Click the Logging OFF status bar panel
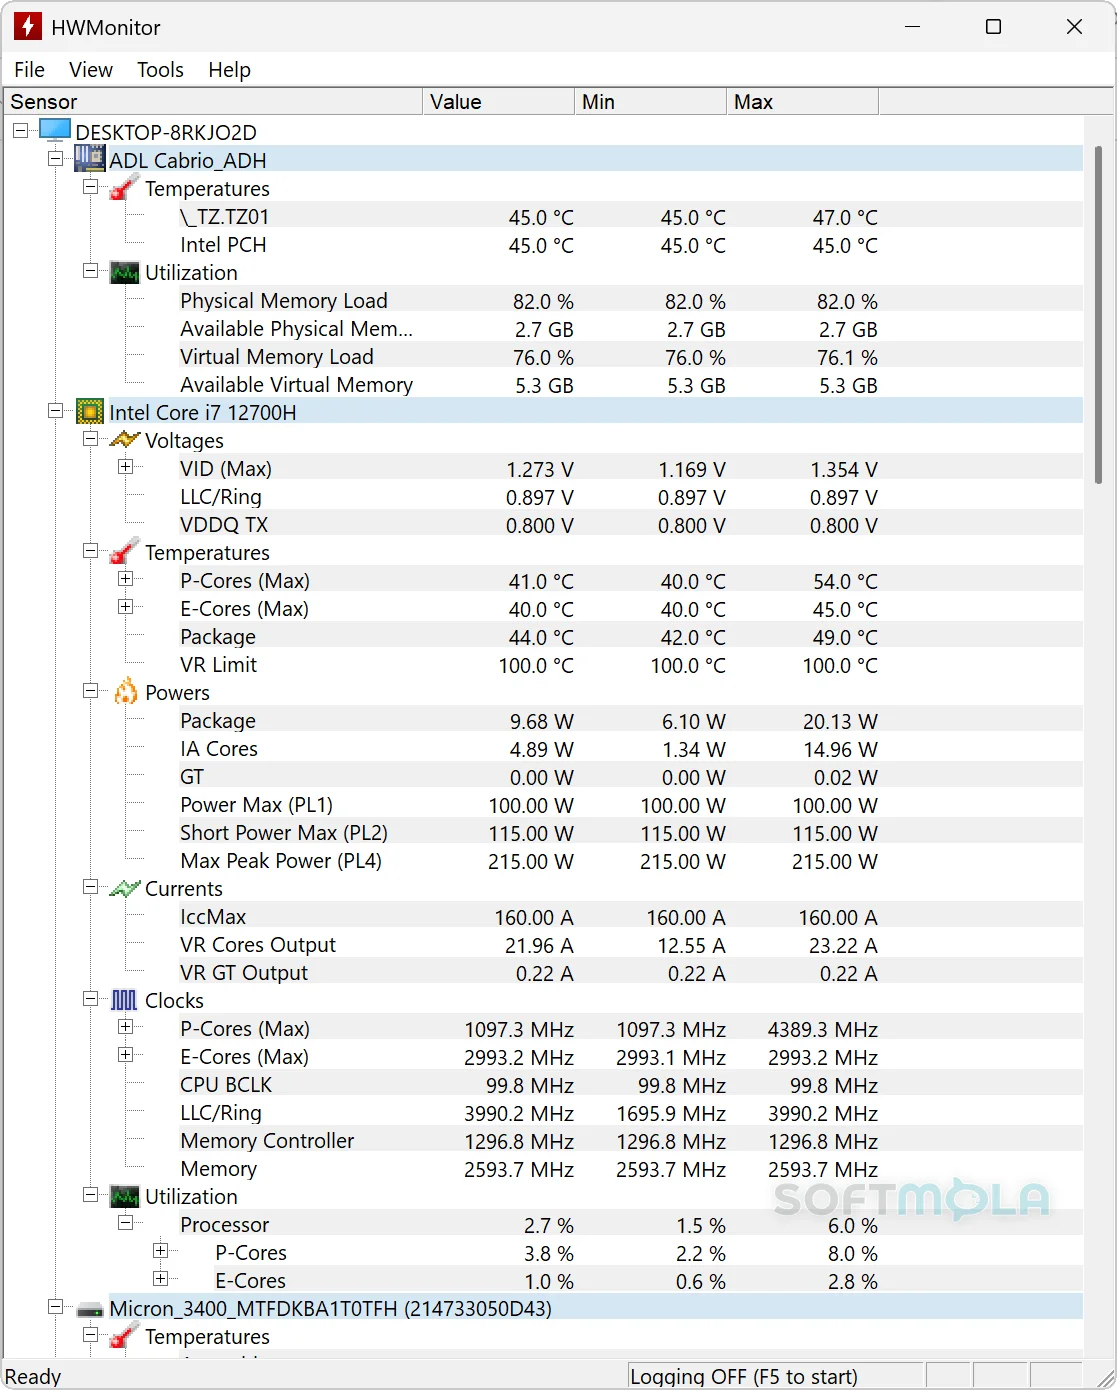The width and height of the screenshot is (1117, 1390). coord(776,1376)
